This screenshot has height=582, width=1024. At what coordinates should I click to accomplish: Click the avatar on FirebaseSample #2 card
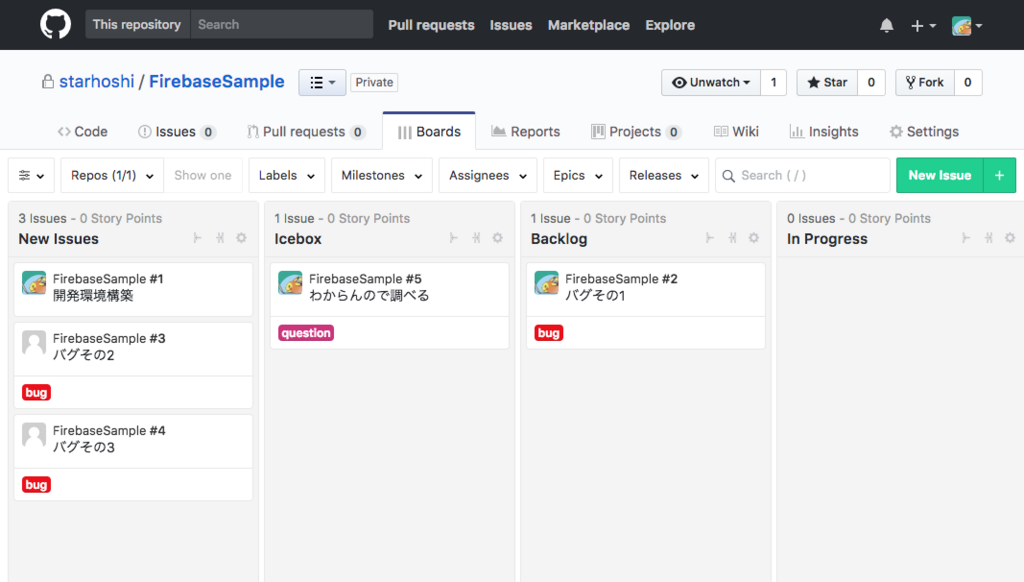(x=547, y=283)
